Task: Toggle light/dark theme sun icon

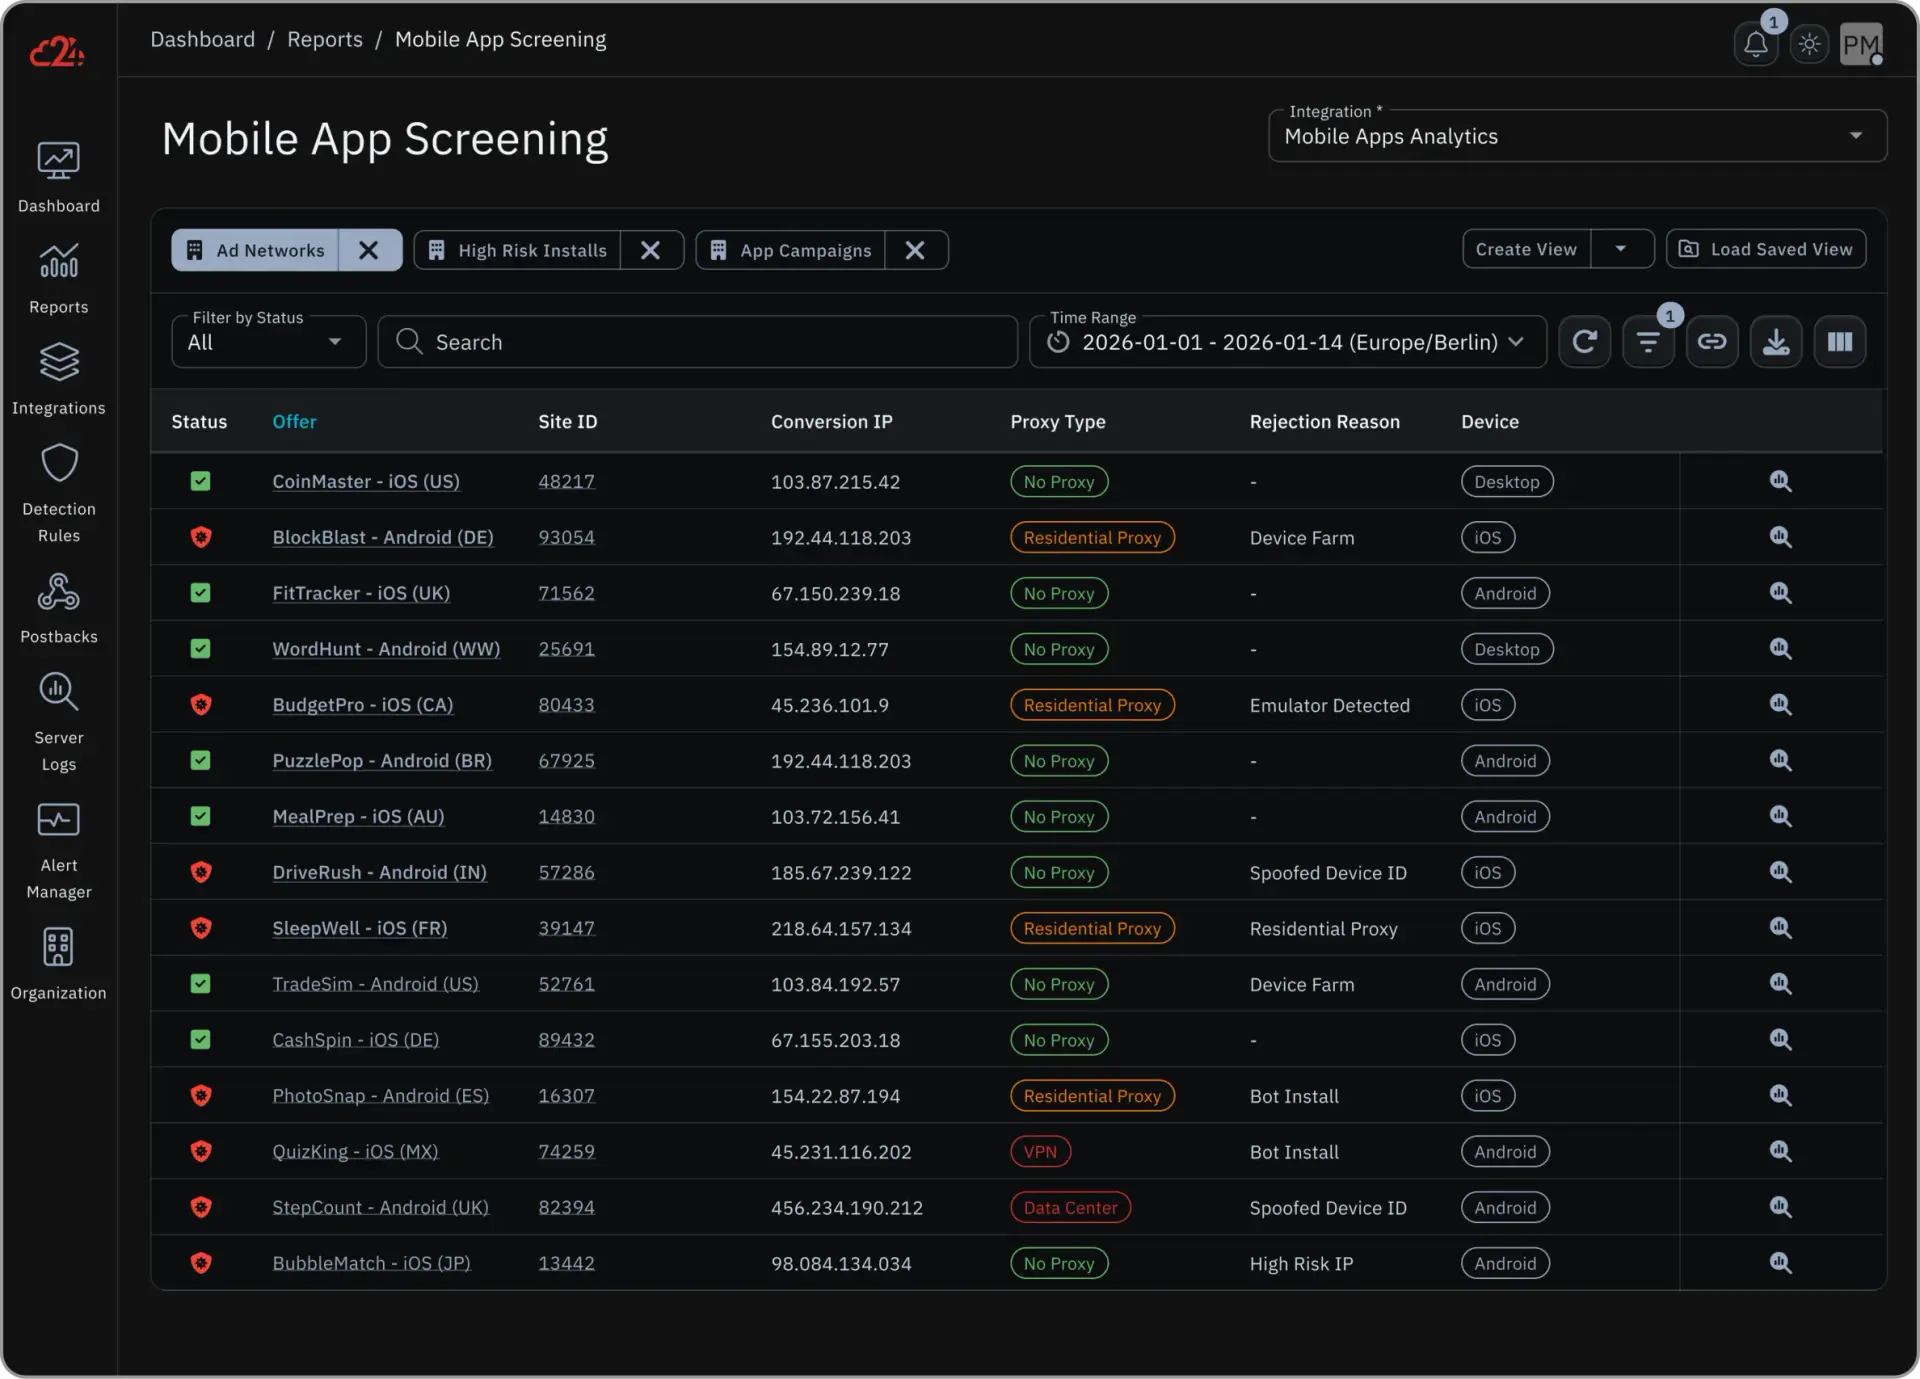Action: click(x=1809, y=44)
